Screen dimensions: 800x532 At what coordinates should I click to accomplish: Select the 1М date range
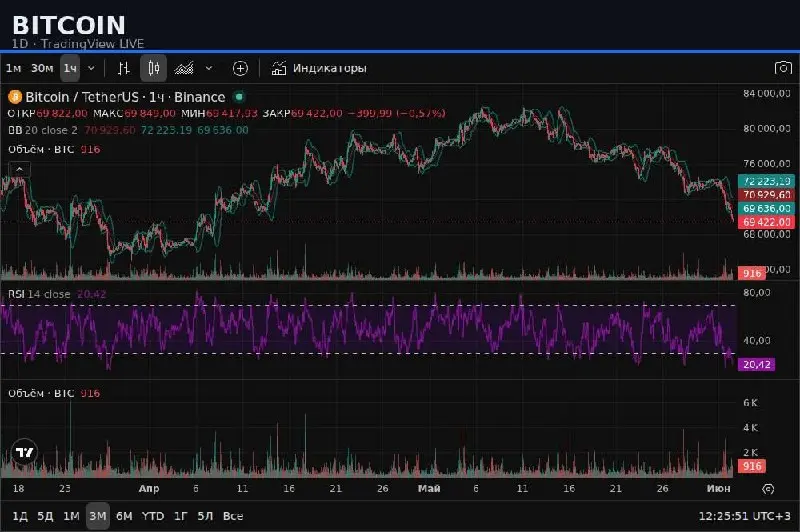71,516
